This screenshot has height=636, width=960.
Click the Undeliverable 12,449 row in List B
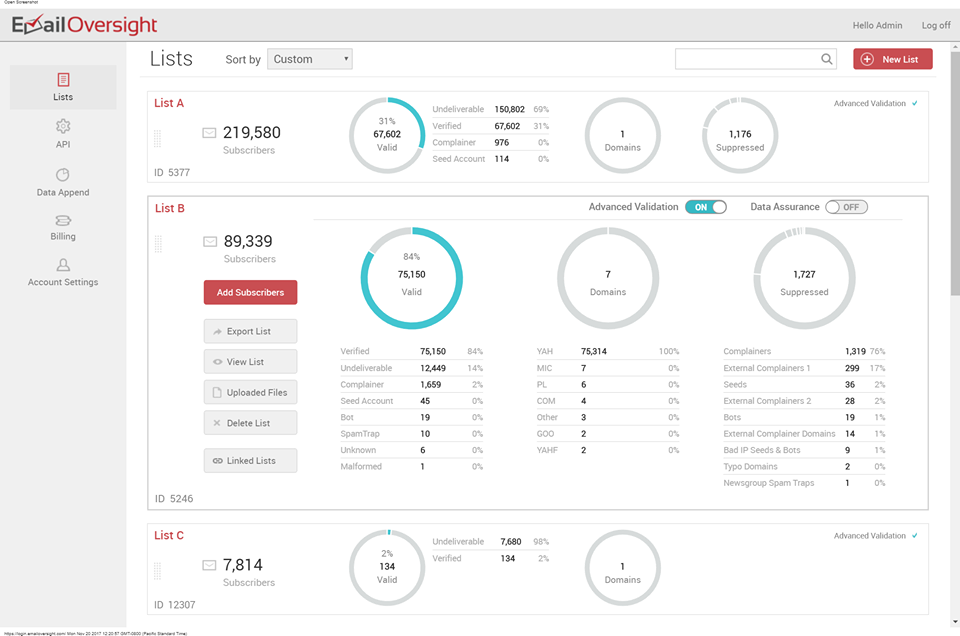point(411,368)
